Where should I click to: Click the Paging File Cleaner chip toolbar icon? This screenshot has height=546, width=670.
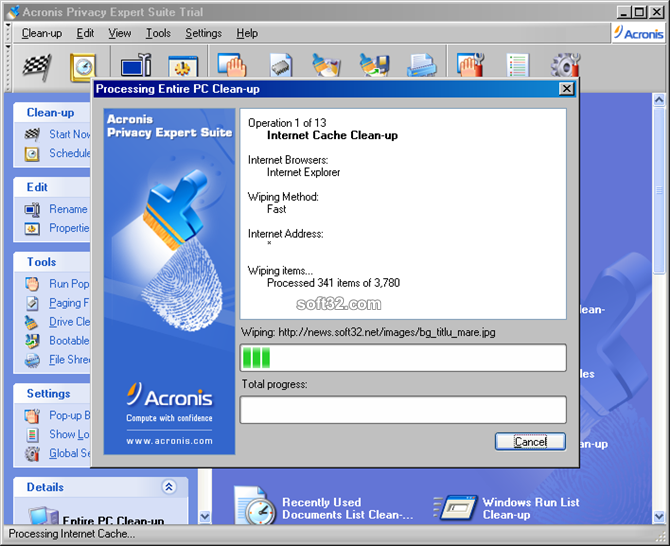click(281, 65)
